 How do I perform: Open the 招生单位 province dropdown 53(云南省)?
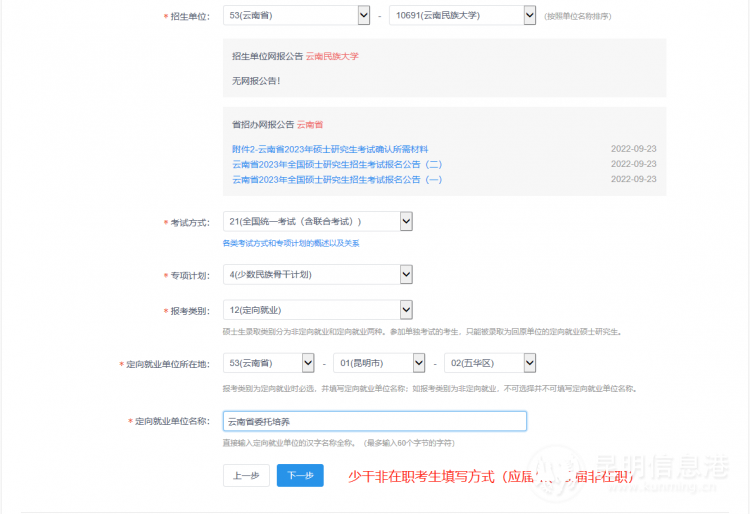coord(297,15)
